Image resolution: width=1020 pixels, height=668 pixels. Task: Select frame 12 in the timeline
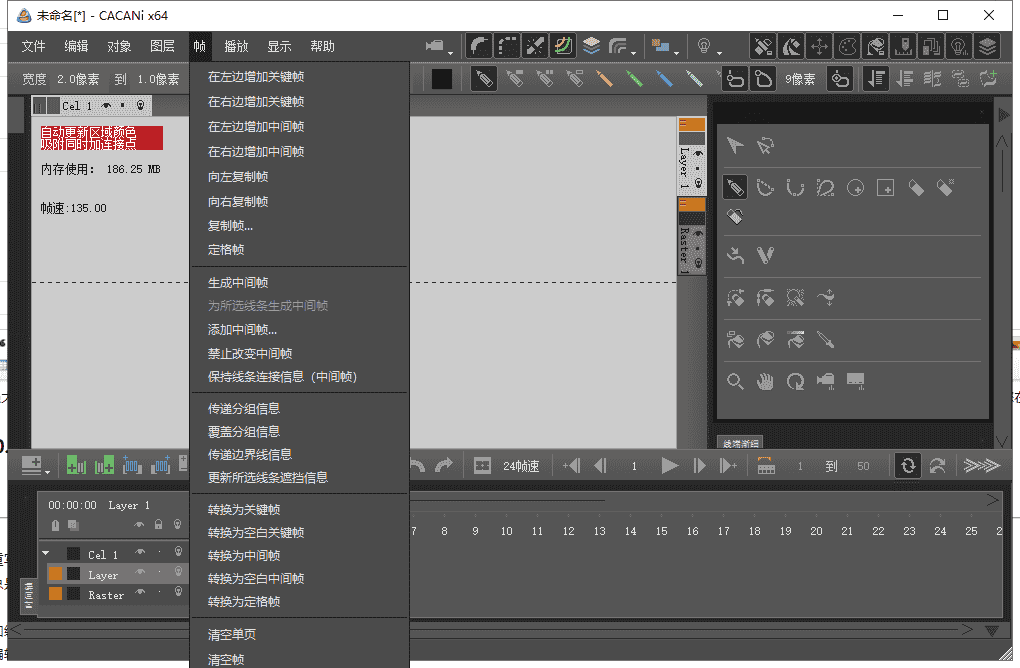click(568, 531)
